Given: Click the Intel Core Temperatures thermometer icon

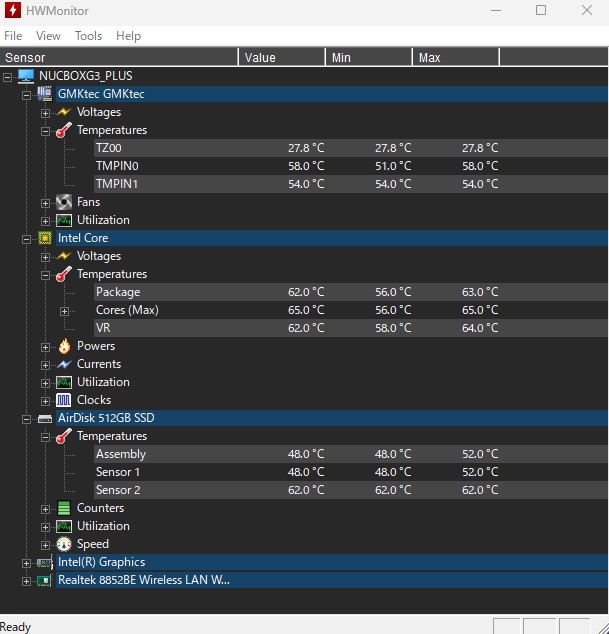Looking at the screenshot, I should click(64, 274).
